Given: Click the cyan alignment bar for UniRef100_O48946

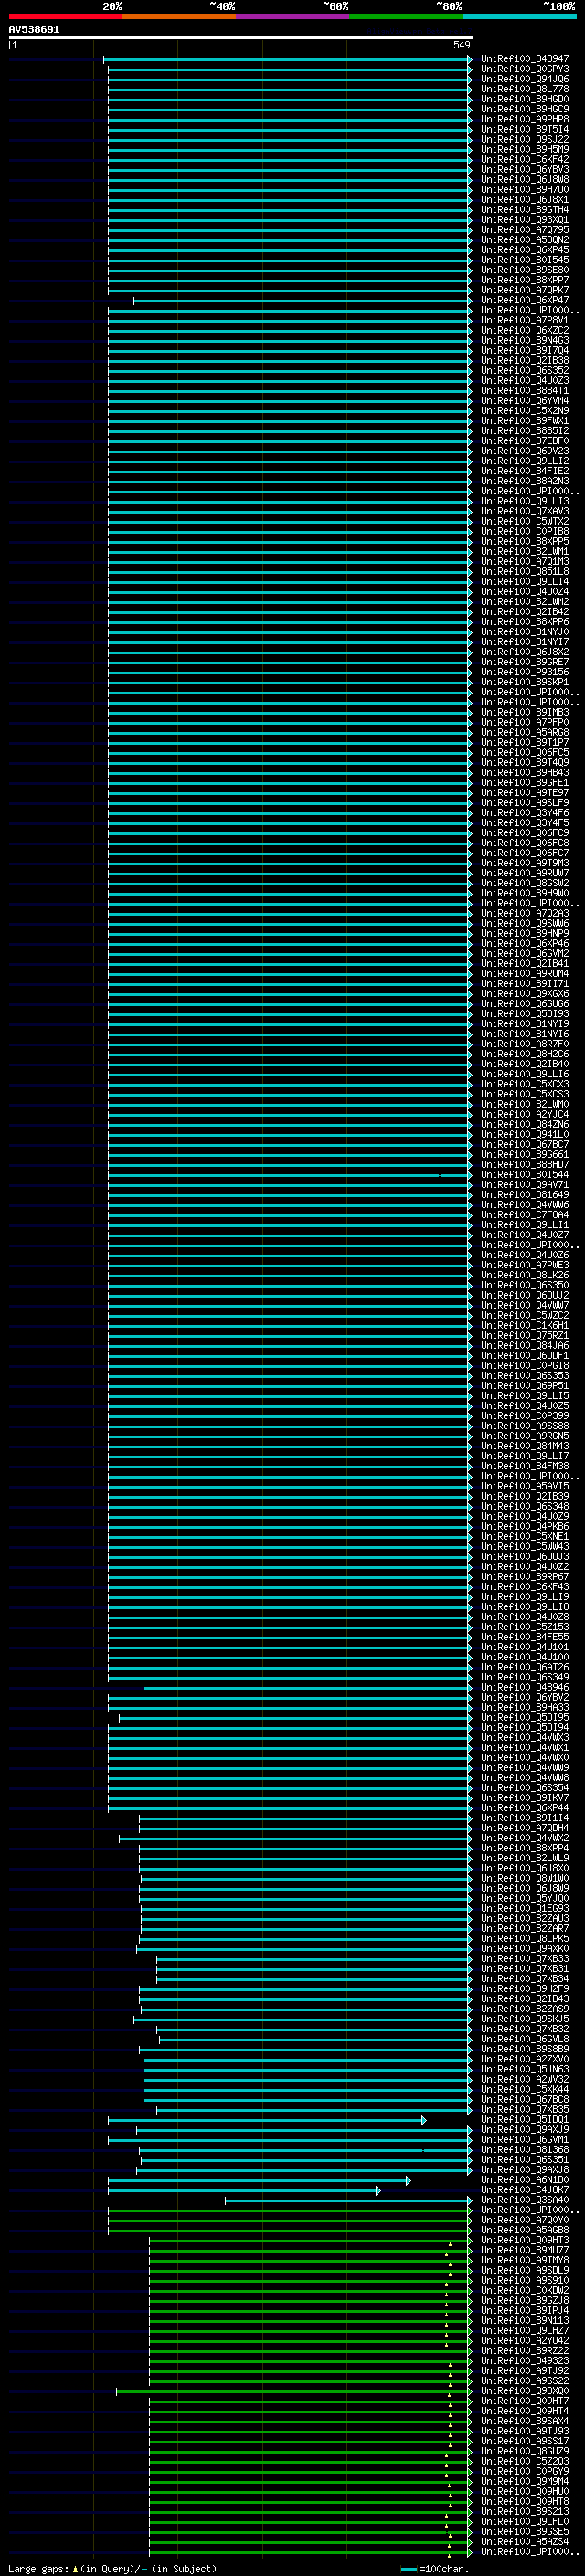Looking at the screenshot, I should point(308,1687).
